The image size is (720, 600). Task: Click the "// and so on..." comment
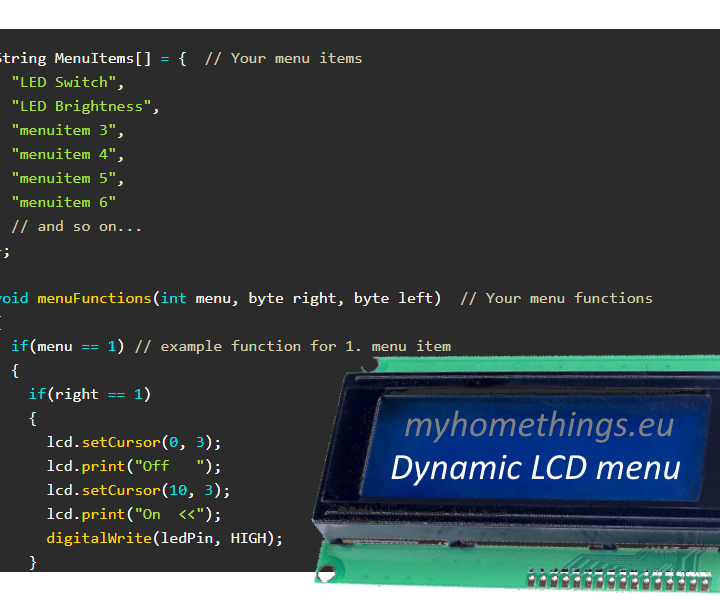76,226
